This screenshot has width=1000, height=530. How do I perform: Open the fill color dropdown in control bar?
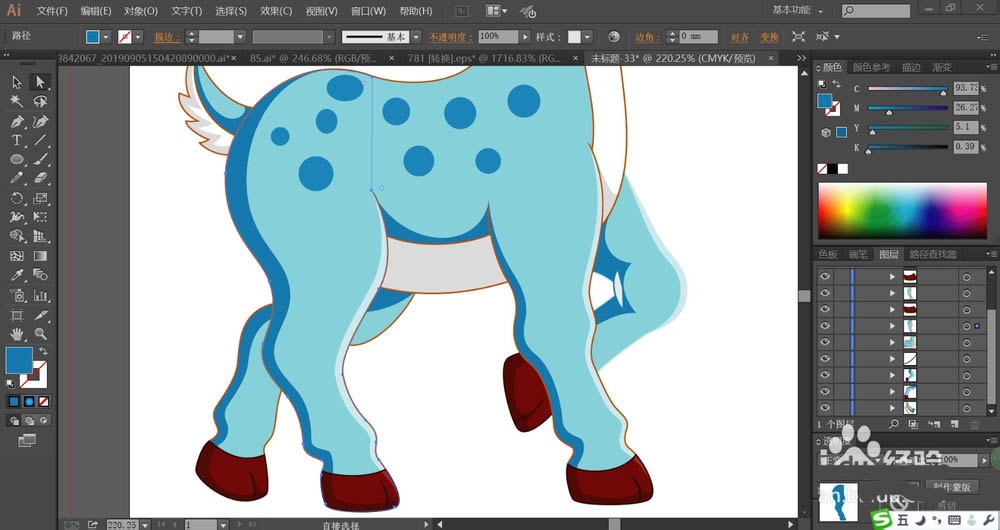click(106, 37)
